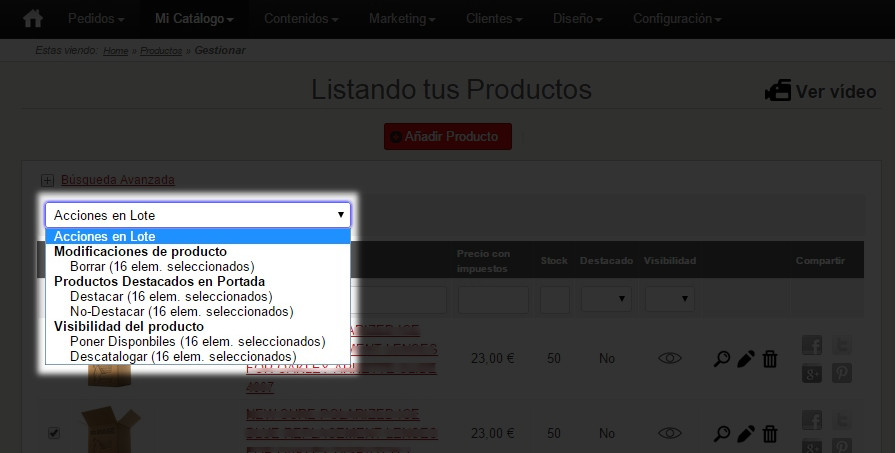Screen dimensions: 895x453
Task: Toggle visibility eye of second product row
Action: click(x=670, y=434)
